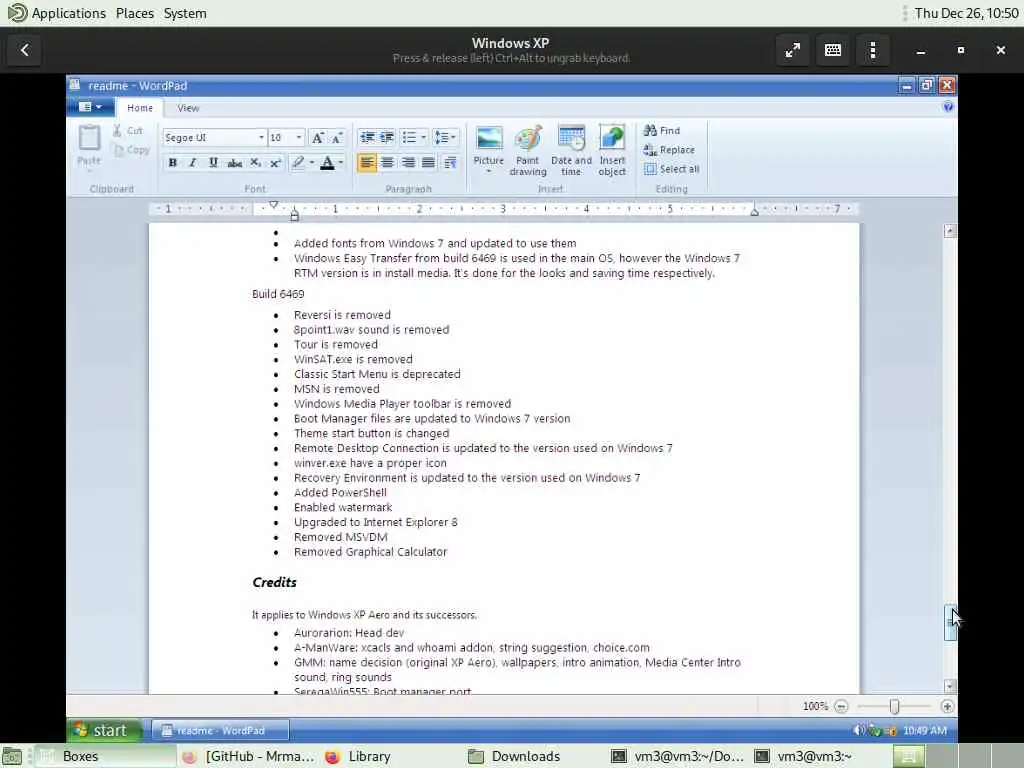This screenshot has width=1024, height=768.
Task: Open paragraph settings dialog icon
Action: (450, 163)
